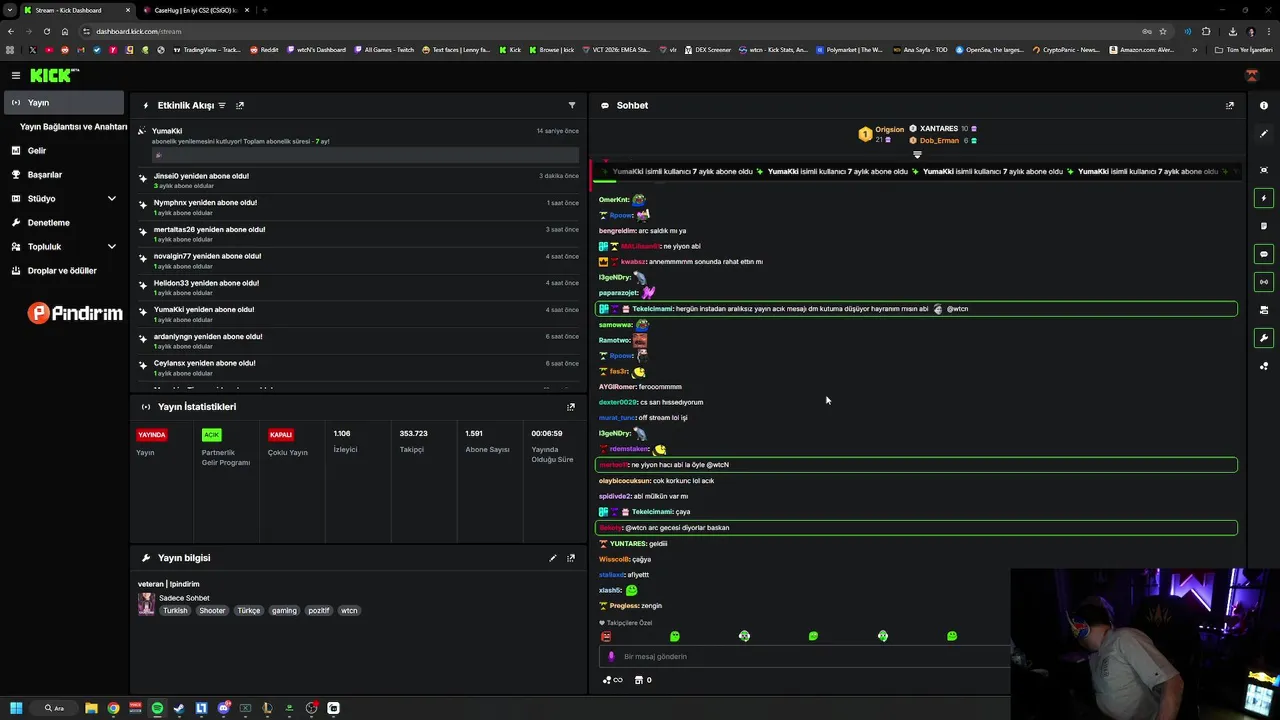Viewport: 1280px width, 720px height.
Task: Select mertaltas26 subscription event
Action: [358, 234]
